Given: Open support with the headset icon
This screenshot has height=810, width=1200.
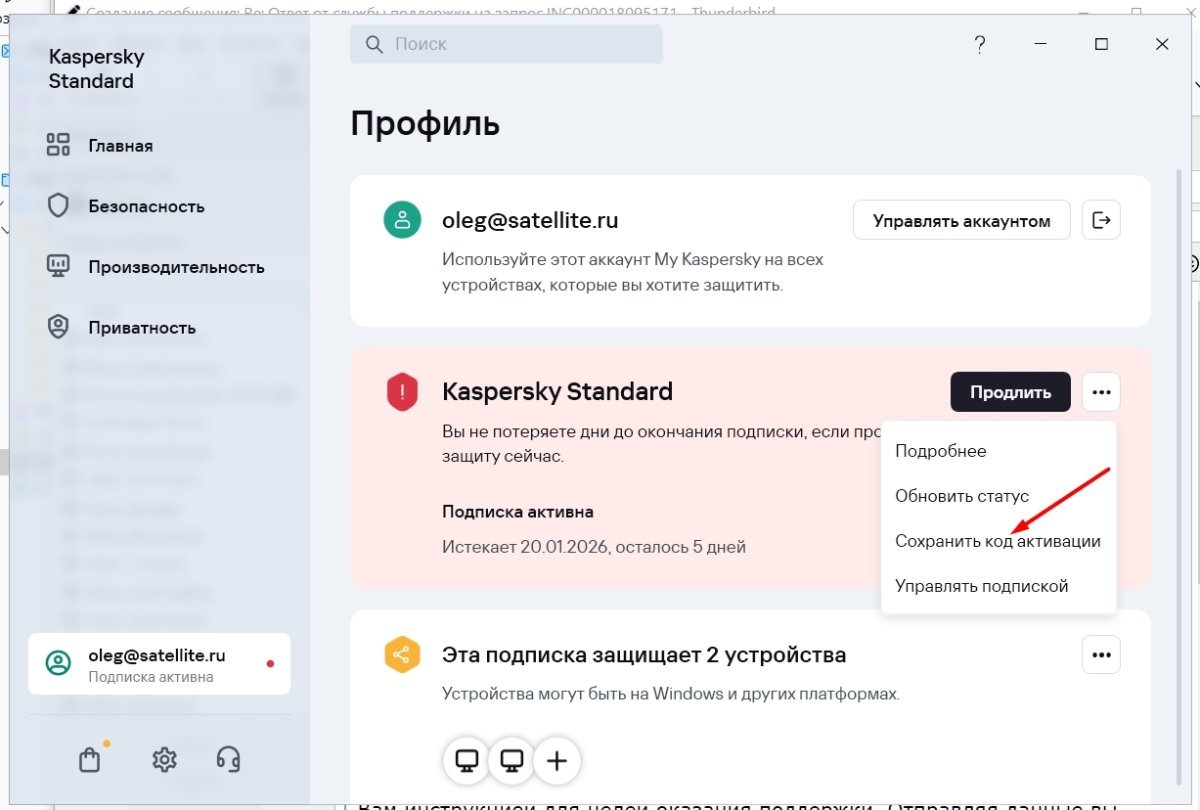Looking at the screenshot, I should click(x=228, y=760).
